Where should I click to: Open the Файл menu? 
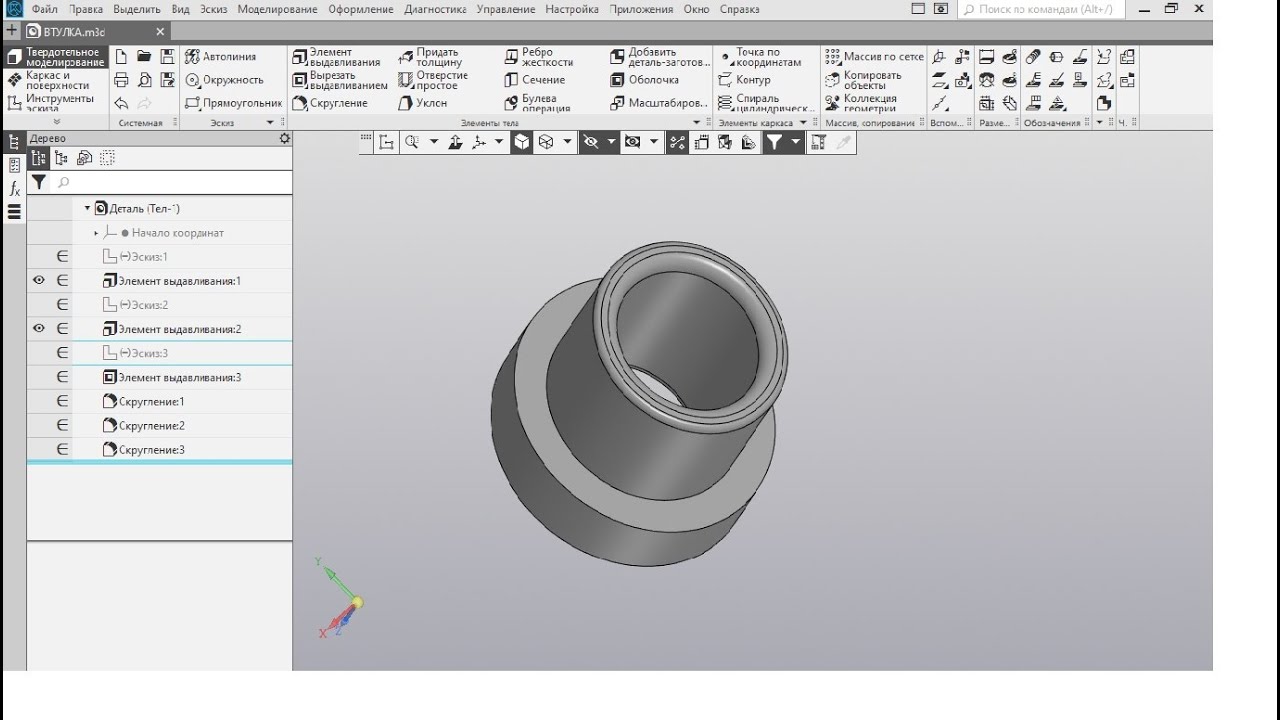pos(45,9)
